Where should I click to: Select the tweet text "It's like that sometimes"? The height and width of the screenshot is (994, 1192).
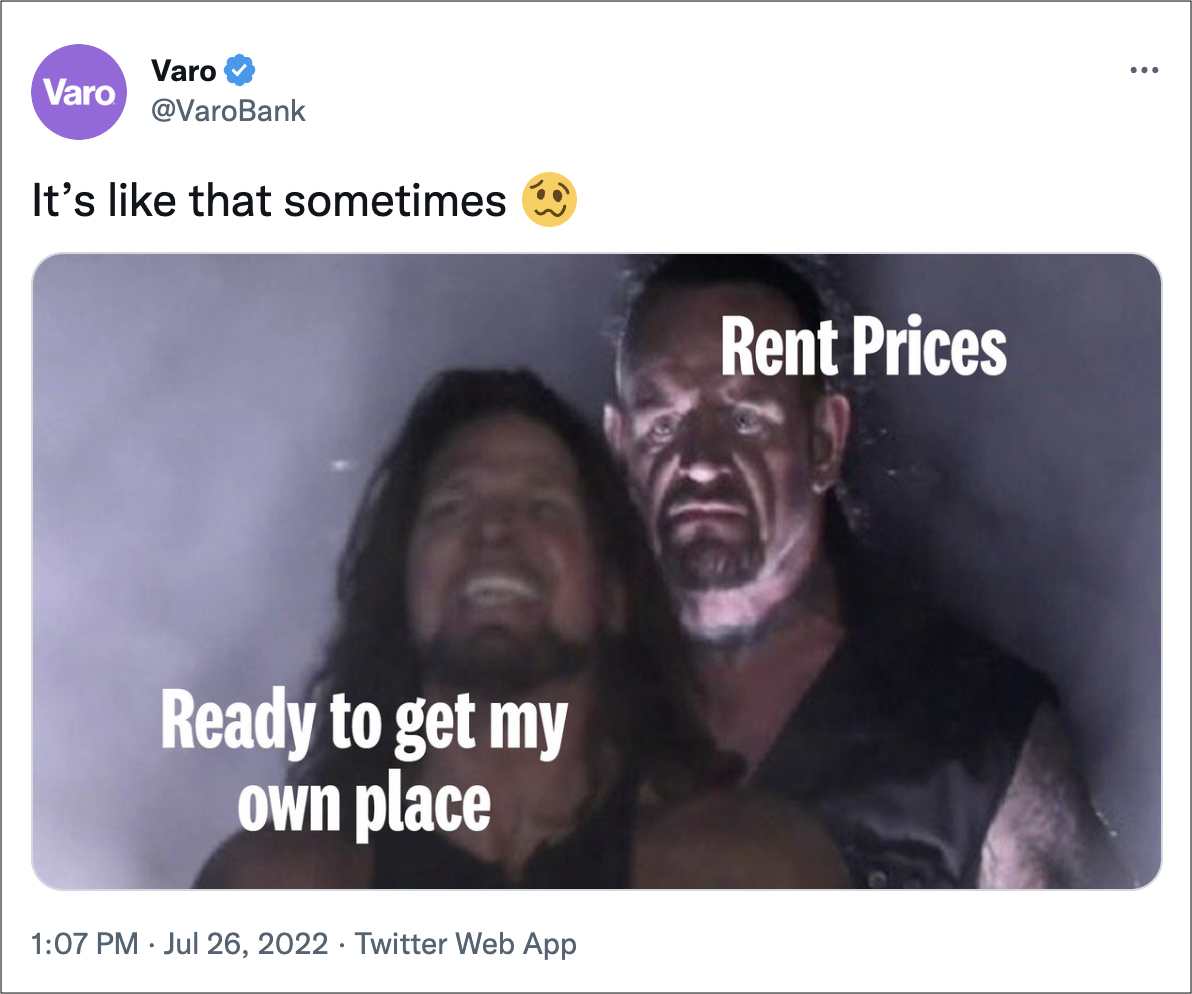click(268, 201)
